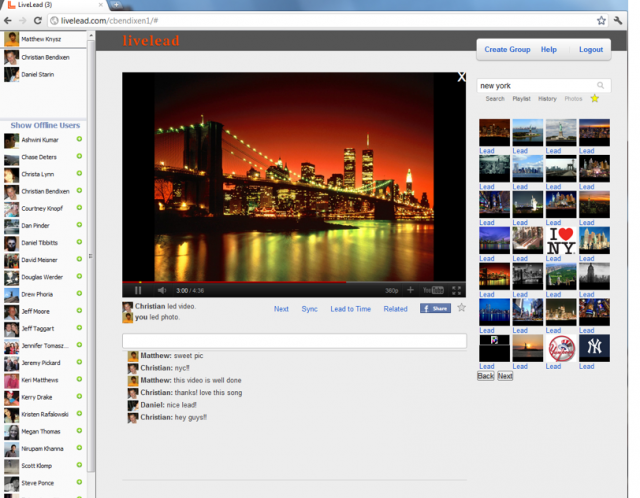The image size is (640, 498).
Task: Pause the playing video
Action: [138, 290]
